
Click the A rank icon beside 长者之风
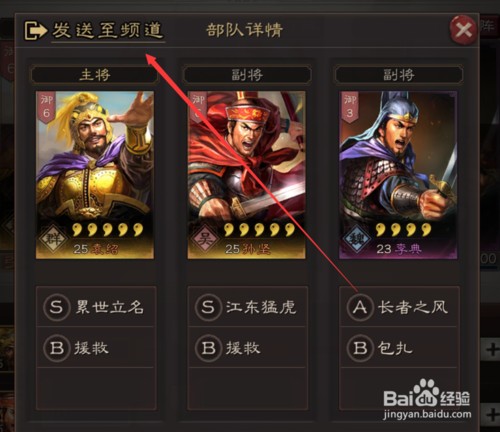(x=360, y=307)
